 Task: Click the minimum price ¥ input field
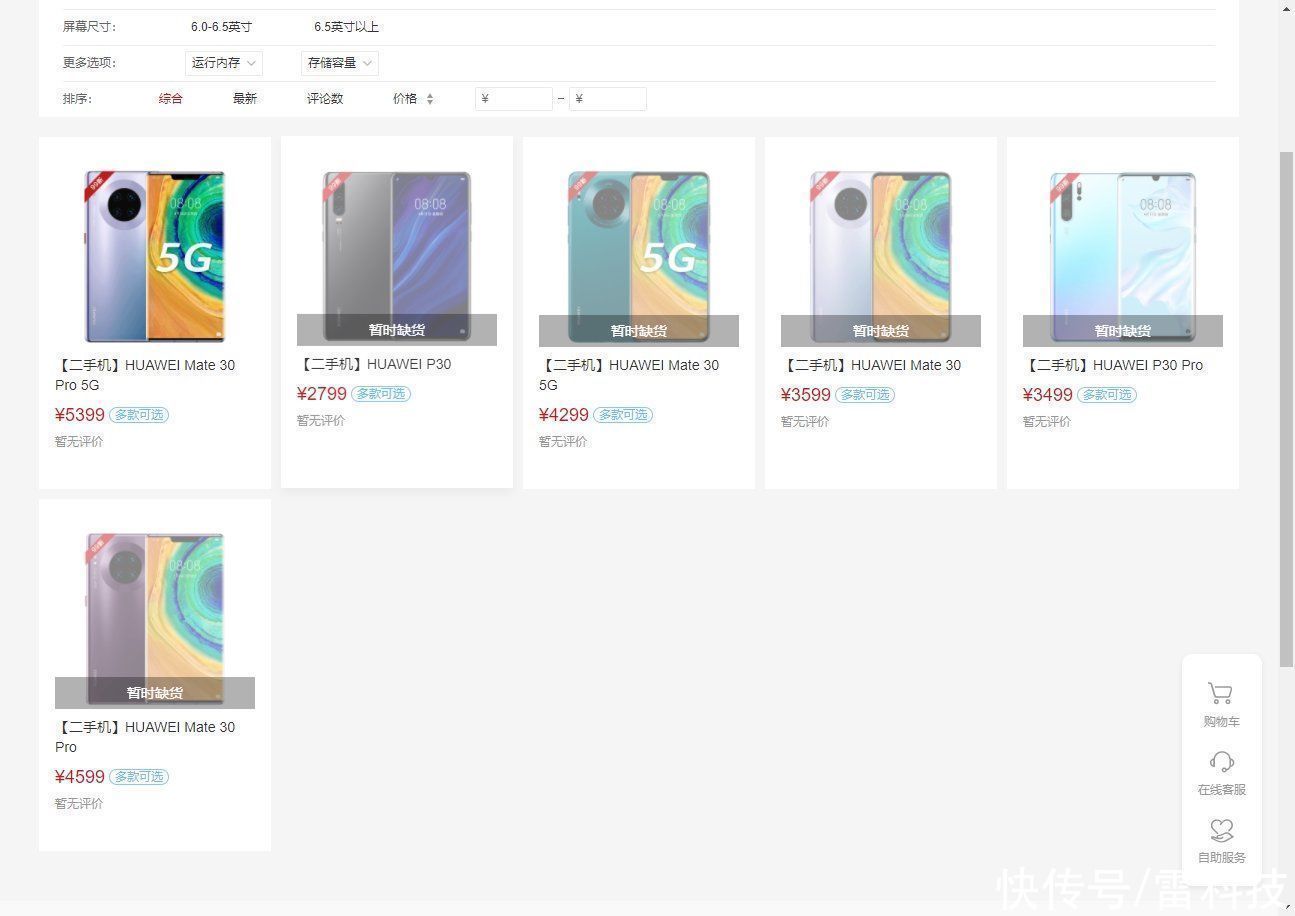pos(513,98)
